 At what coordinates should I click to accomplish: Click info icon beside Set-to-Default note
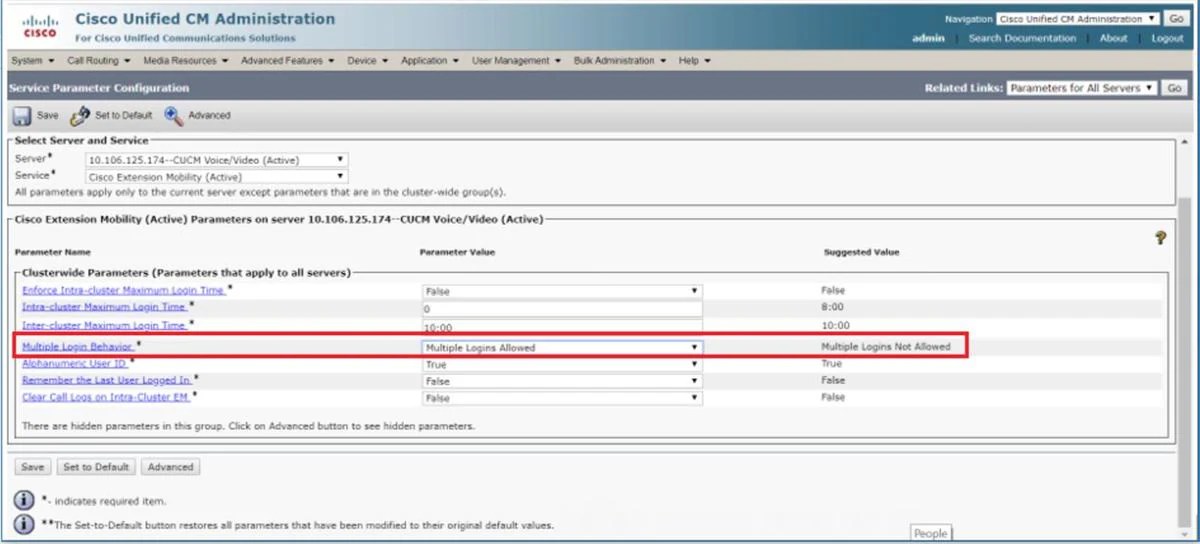[x=24, y=524]
